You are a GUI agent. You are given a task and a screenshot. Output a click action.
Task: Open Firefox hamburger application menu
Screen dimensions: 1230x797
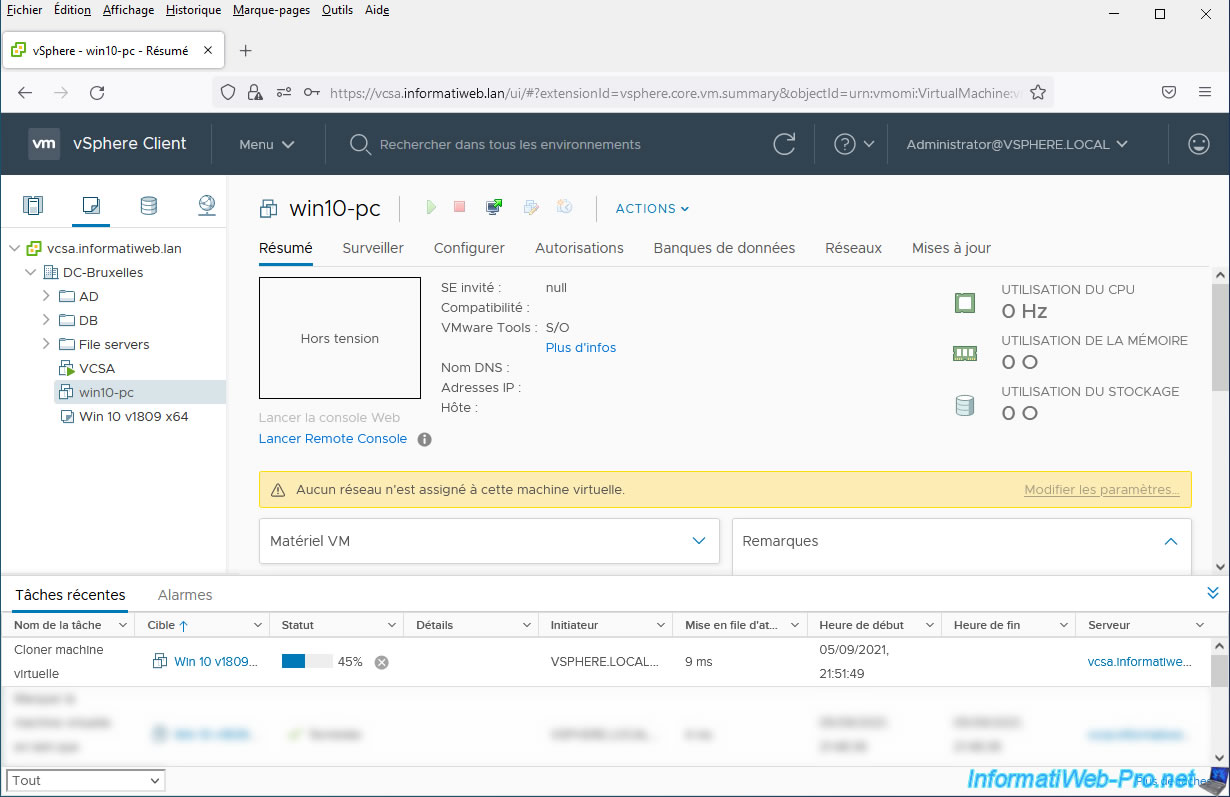click(1205, 92)
